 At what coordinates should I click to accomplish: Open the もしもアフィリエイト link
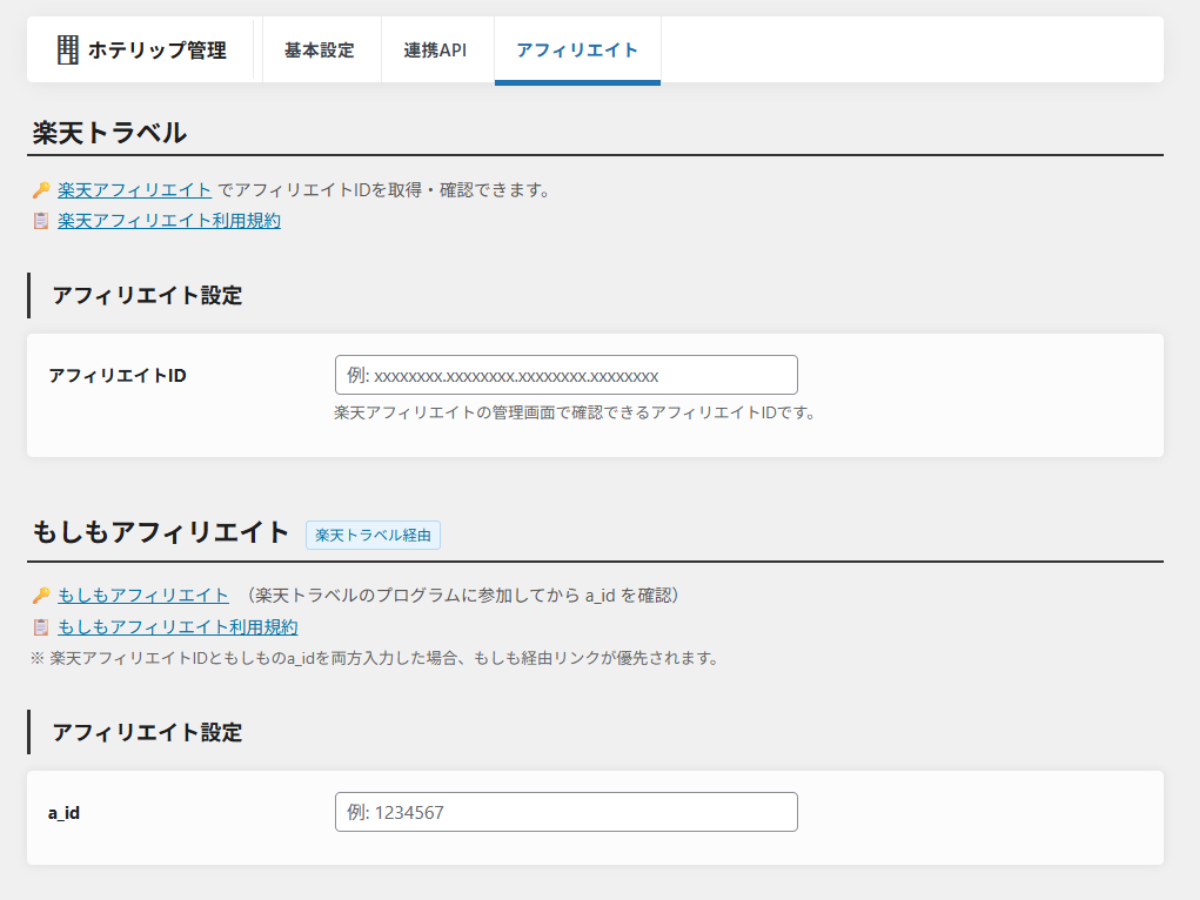tap(143, 594)
